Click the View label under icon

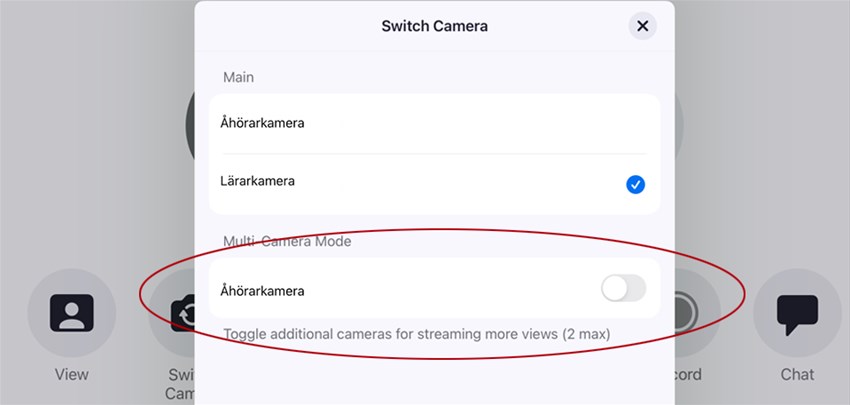[x=71, y=375]
